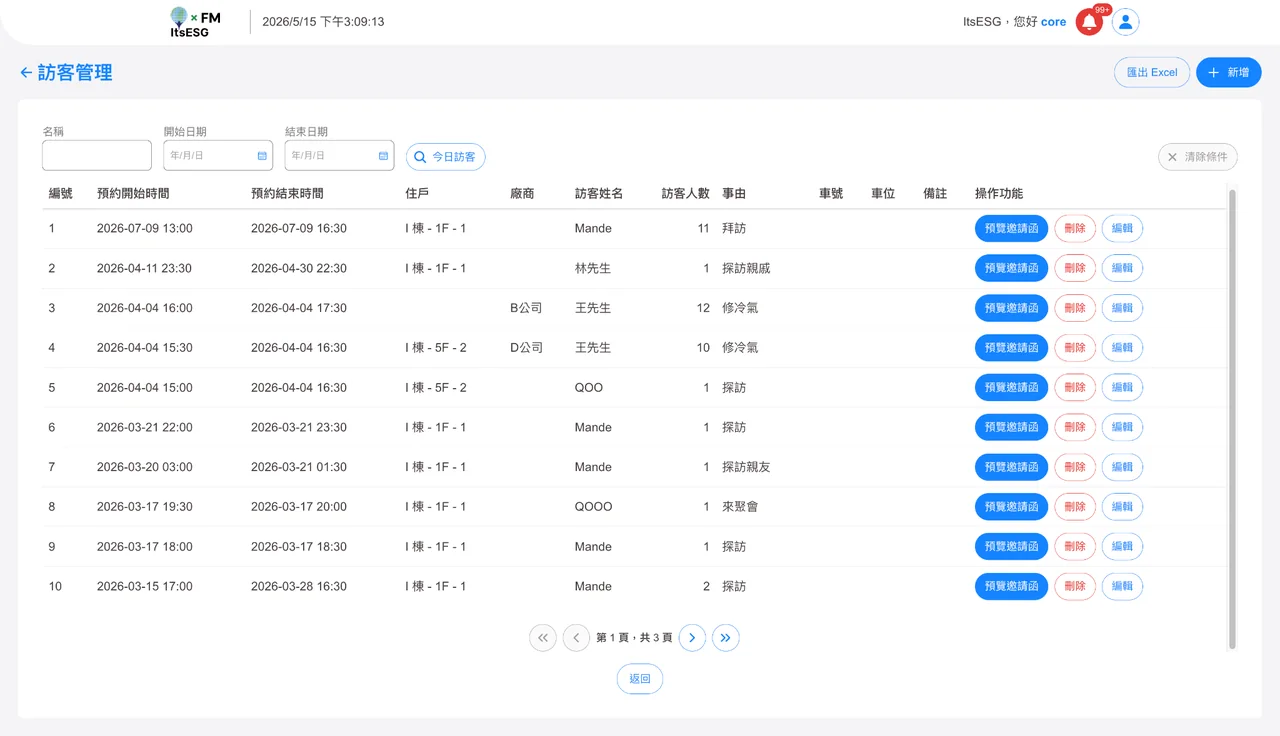The width and height of the screenshot is (1280, 736).
Task: Click 2026-03-28 16:30 end time cell
Action: 299,586
